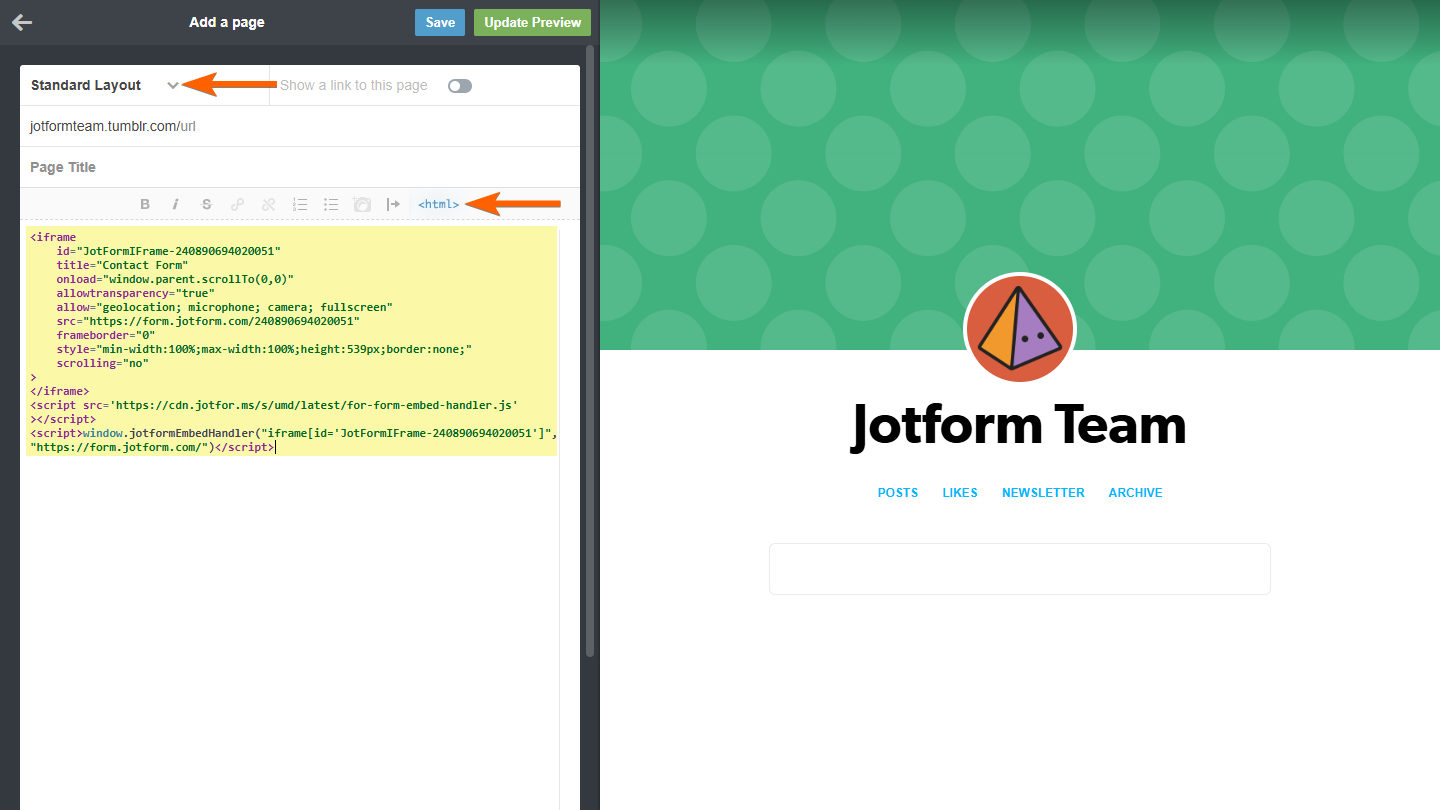This screenshot has height=810, width=1440.
Task: Click the src="https://form.jotform.com/…" code line
Action: (x=207, y=321)
